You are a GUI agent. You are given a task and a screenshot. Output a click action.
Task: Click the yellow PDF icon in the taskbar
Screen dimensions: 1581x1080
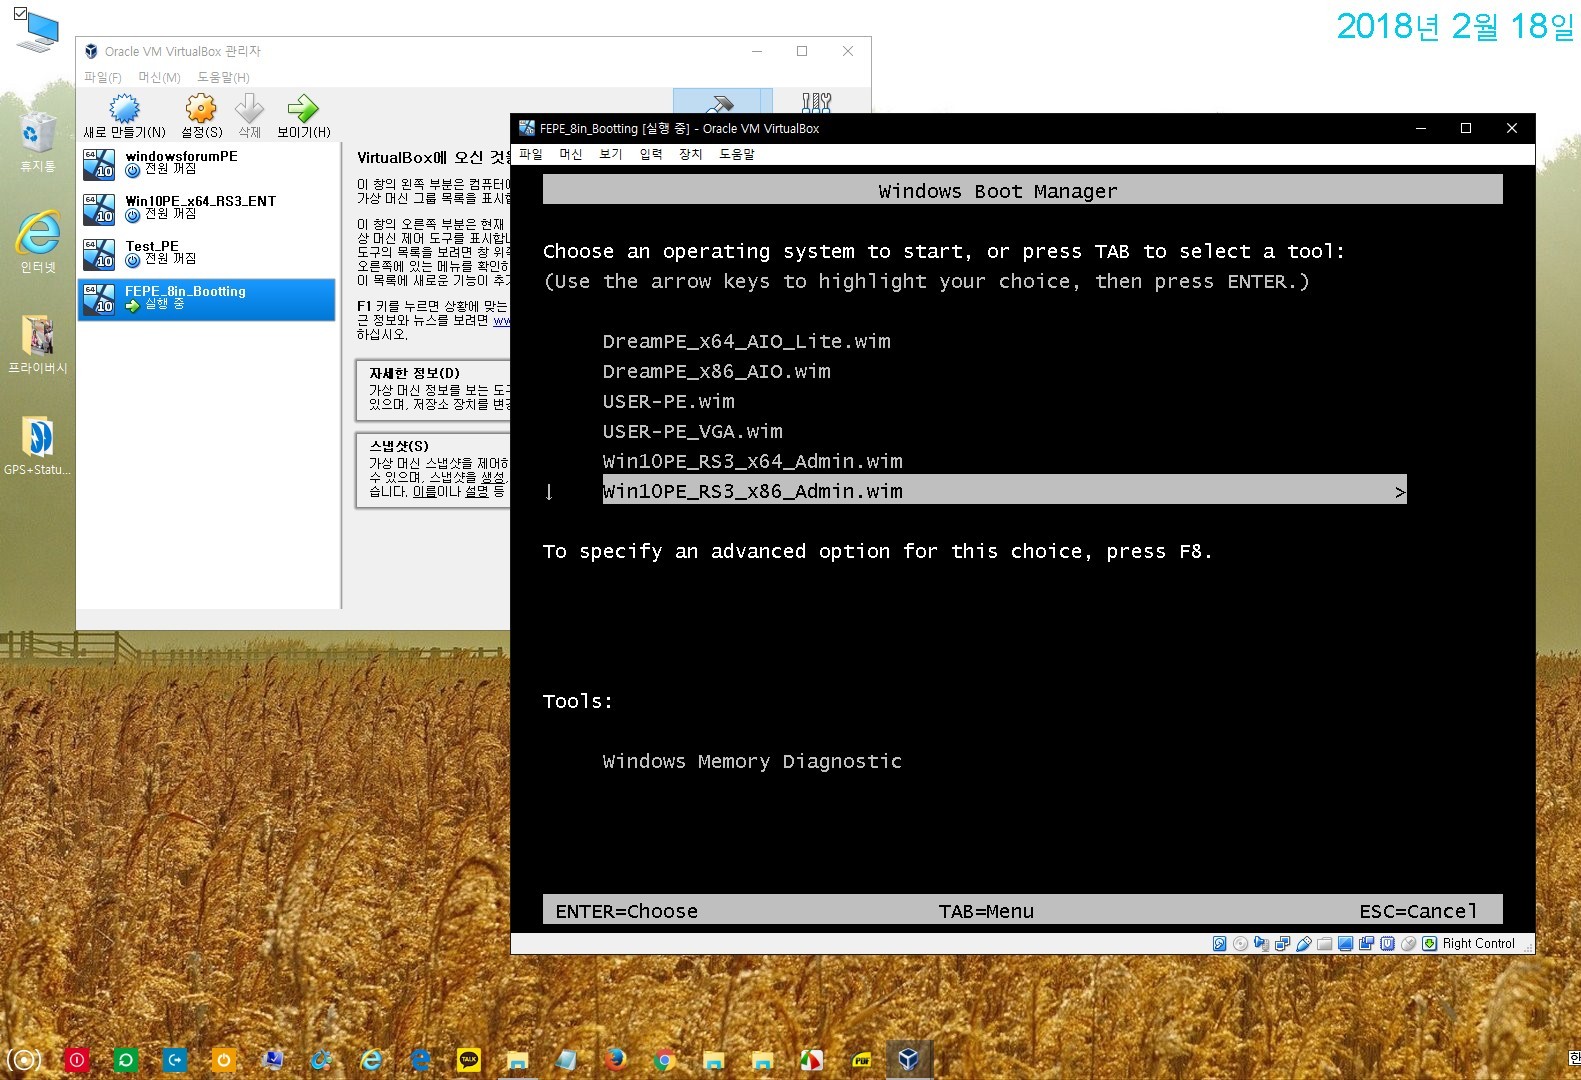861,1059
